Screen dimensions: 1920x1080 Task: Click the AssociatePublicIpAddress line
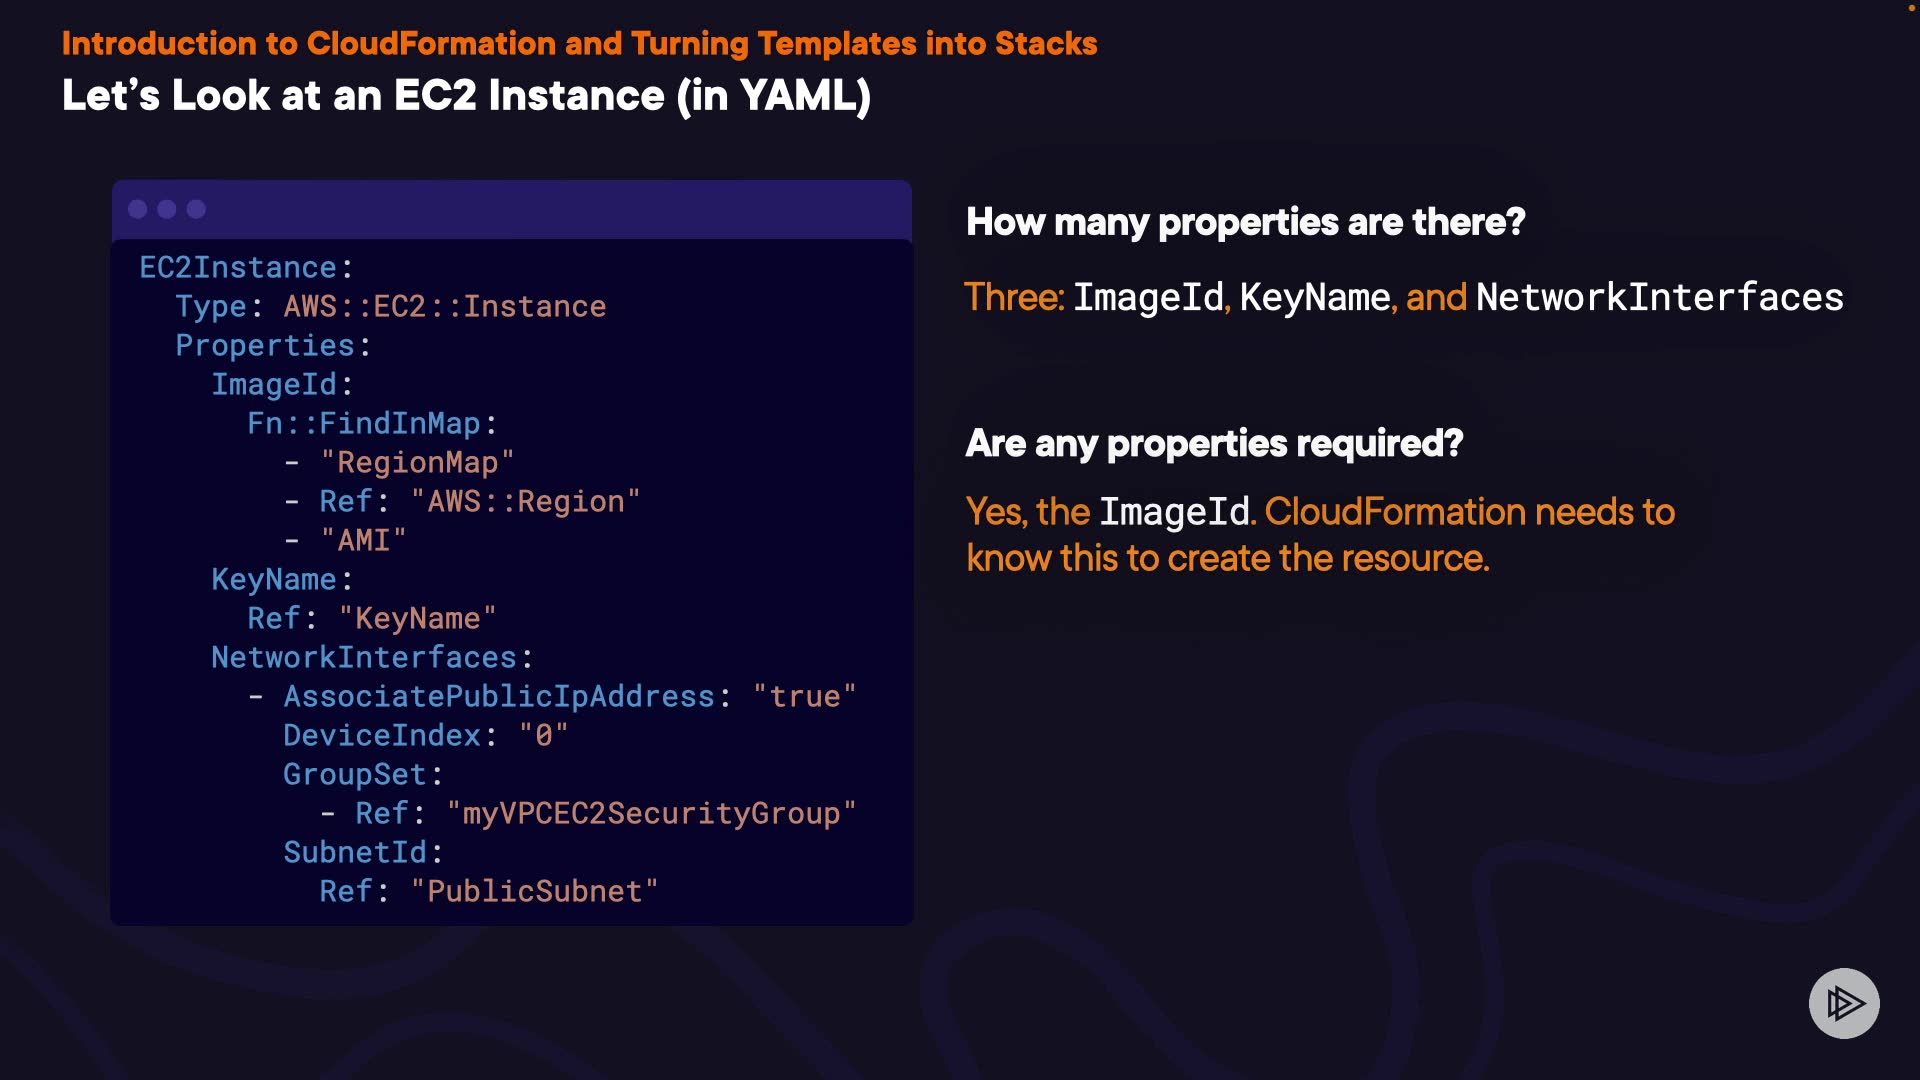point(568,697)
